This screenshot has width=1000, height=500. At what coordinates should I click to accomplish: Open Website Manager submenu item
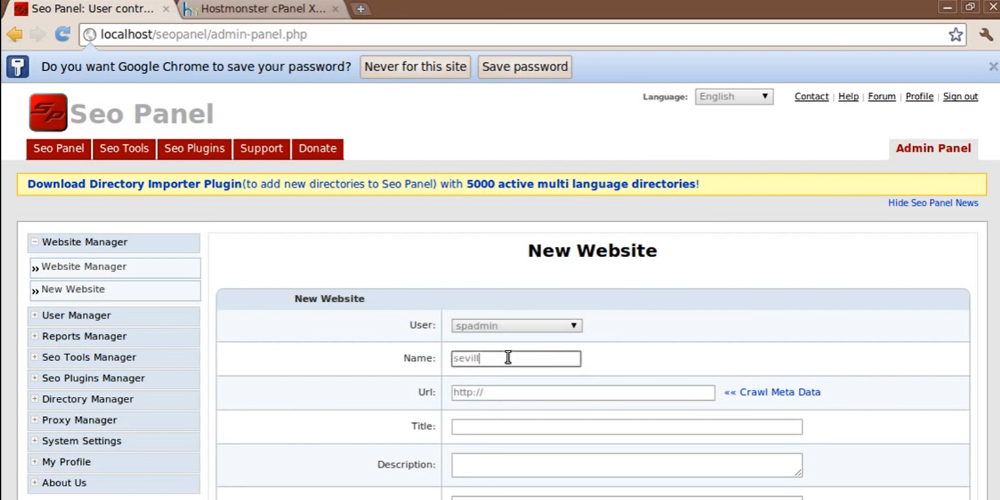(115, 267)
